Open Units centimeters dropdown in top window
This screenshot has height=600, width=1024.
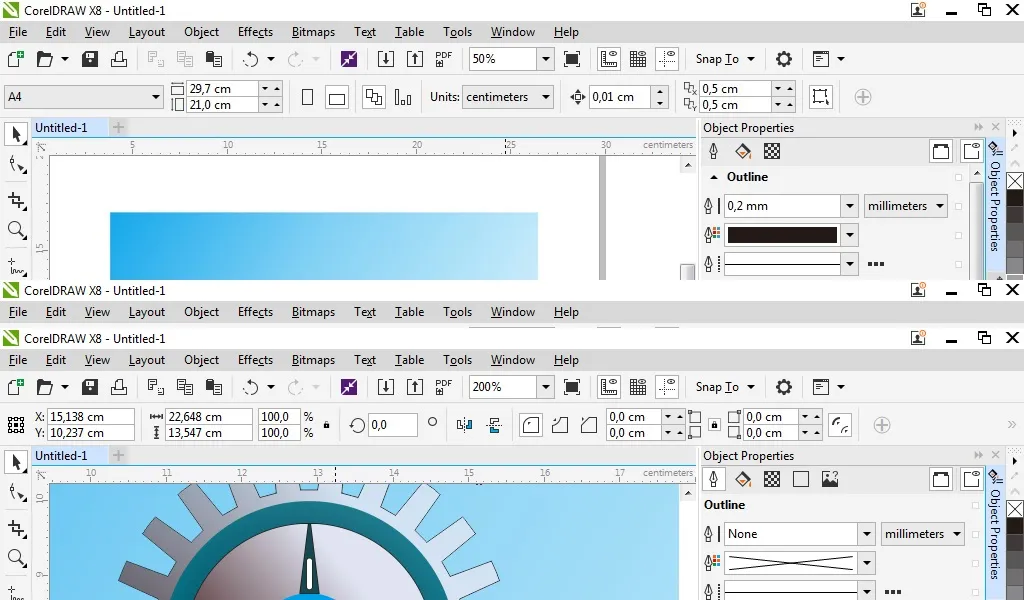pyautogui.click(x=546, y=97)
